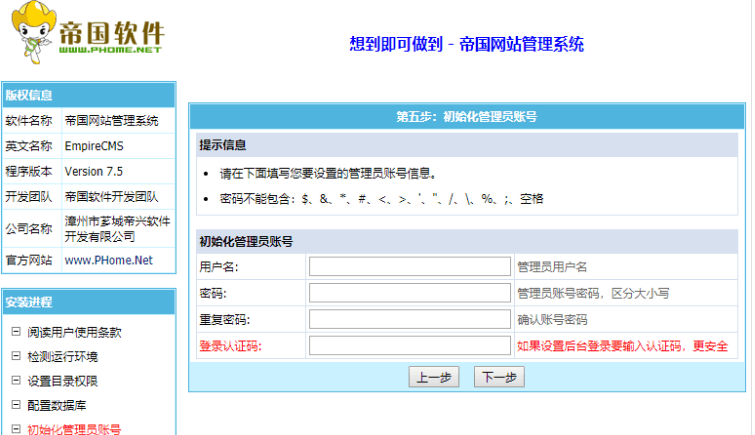Click the minus icon beside 阅读用户使用条款
The height and width of the screenshot is (435, 755).
click(16, 331)
